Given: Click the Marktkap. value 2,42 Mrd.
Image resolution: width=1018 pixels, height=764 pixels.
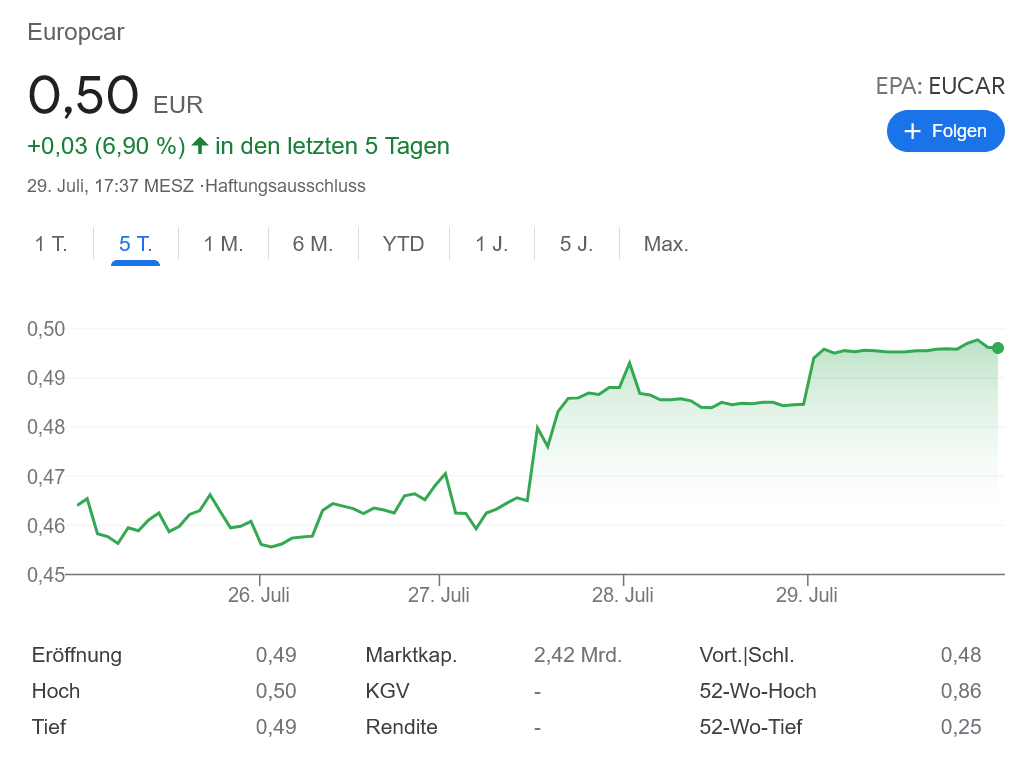Looking at the screenshot, I should pyautogui.click(x=578, y=656).
